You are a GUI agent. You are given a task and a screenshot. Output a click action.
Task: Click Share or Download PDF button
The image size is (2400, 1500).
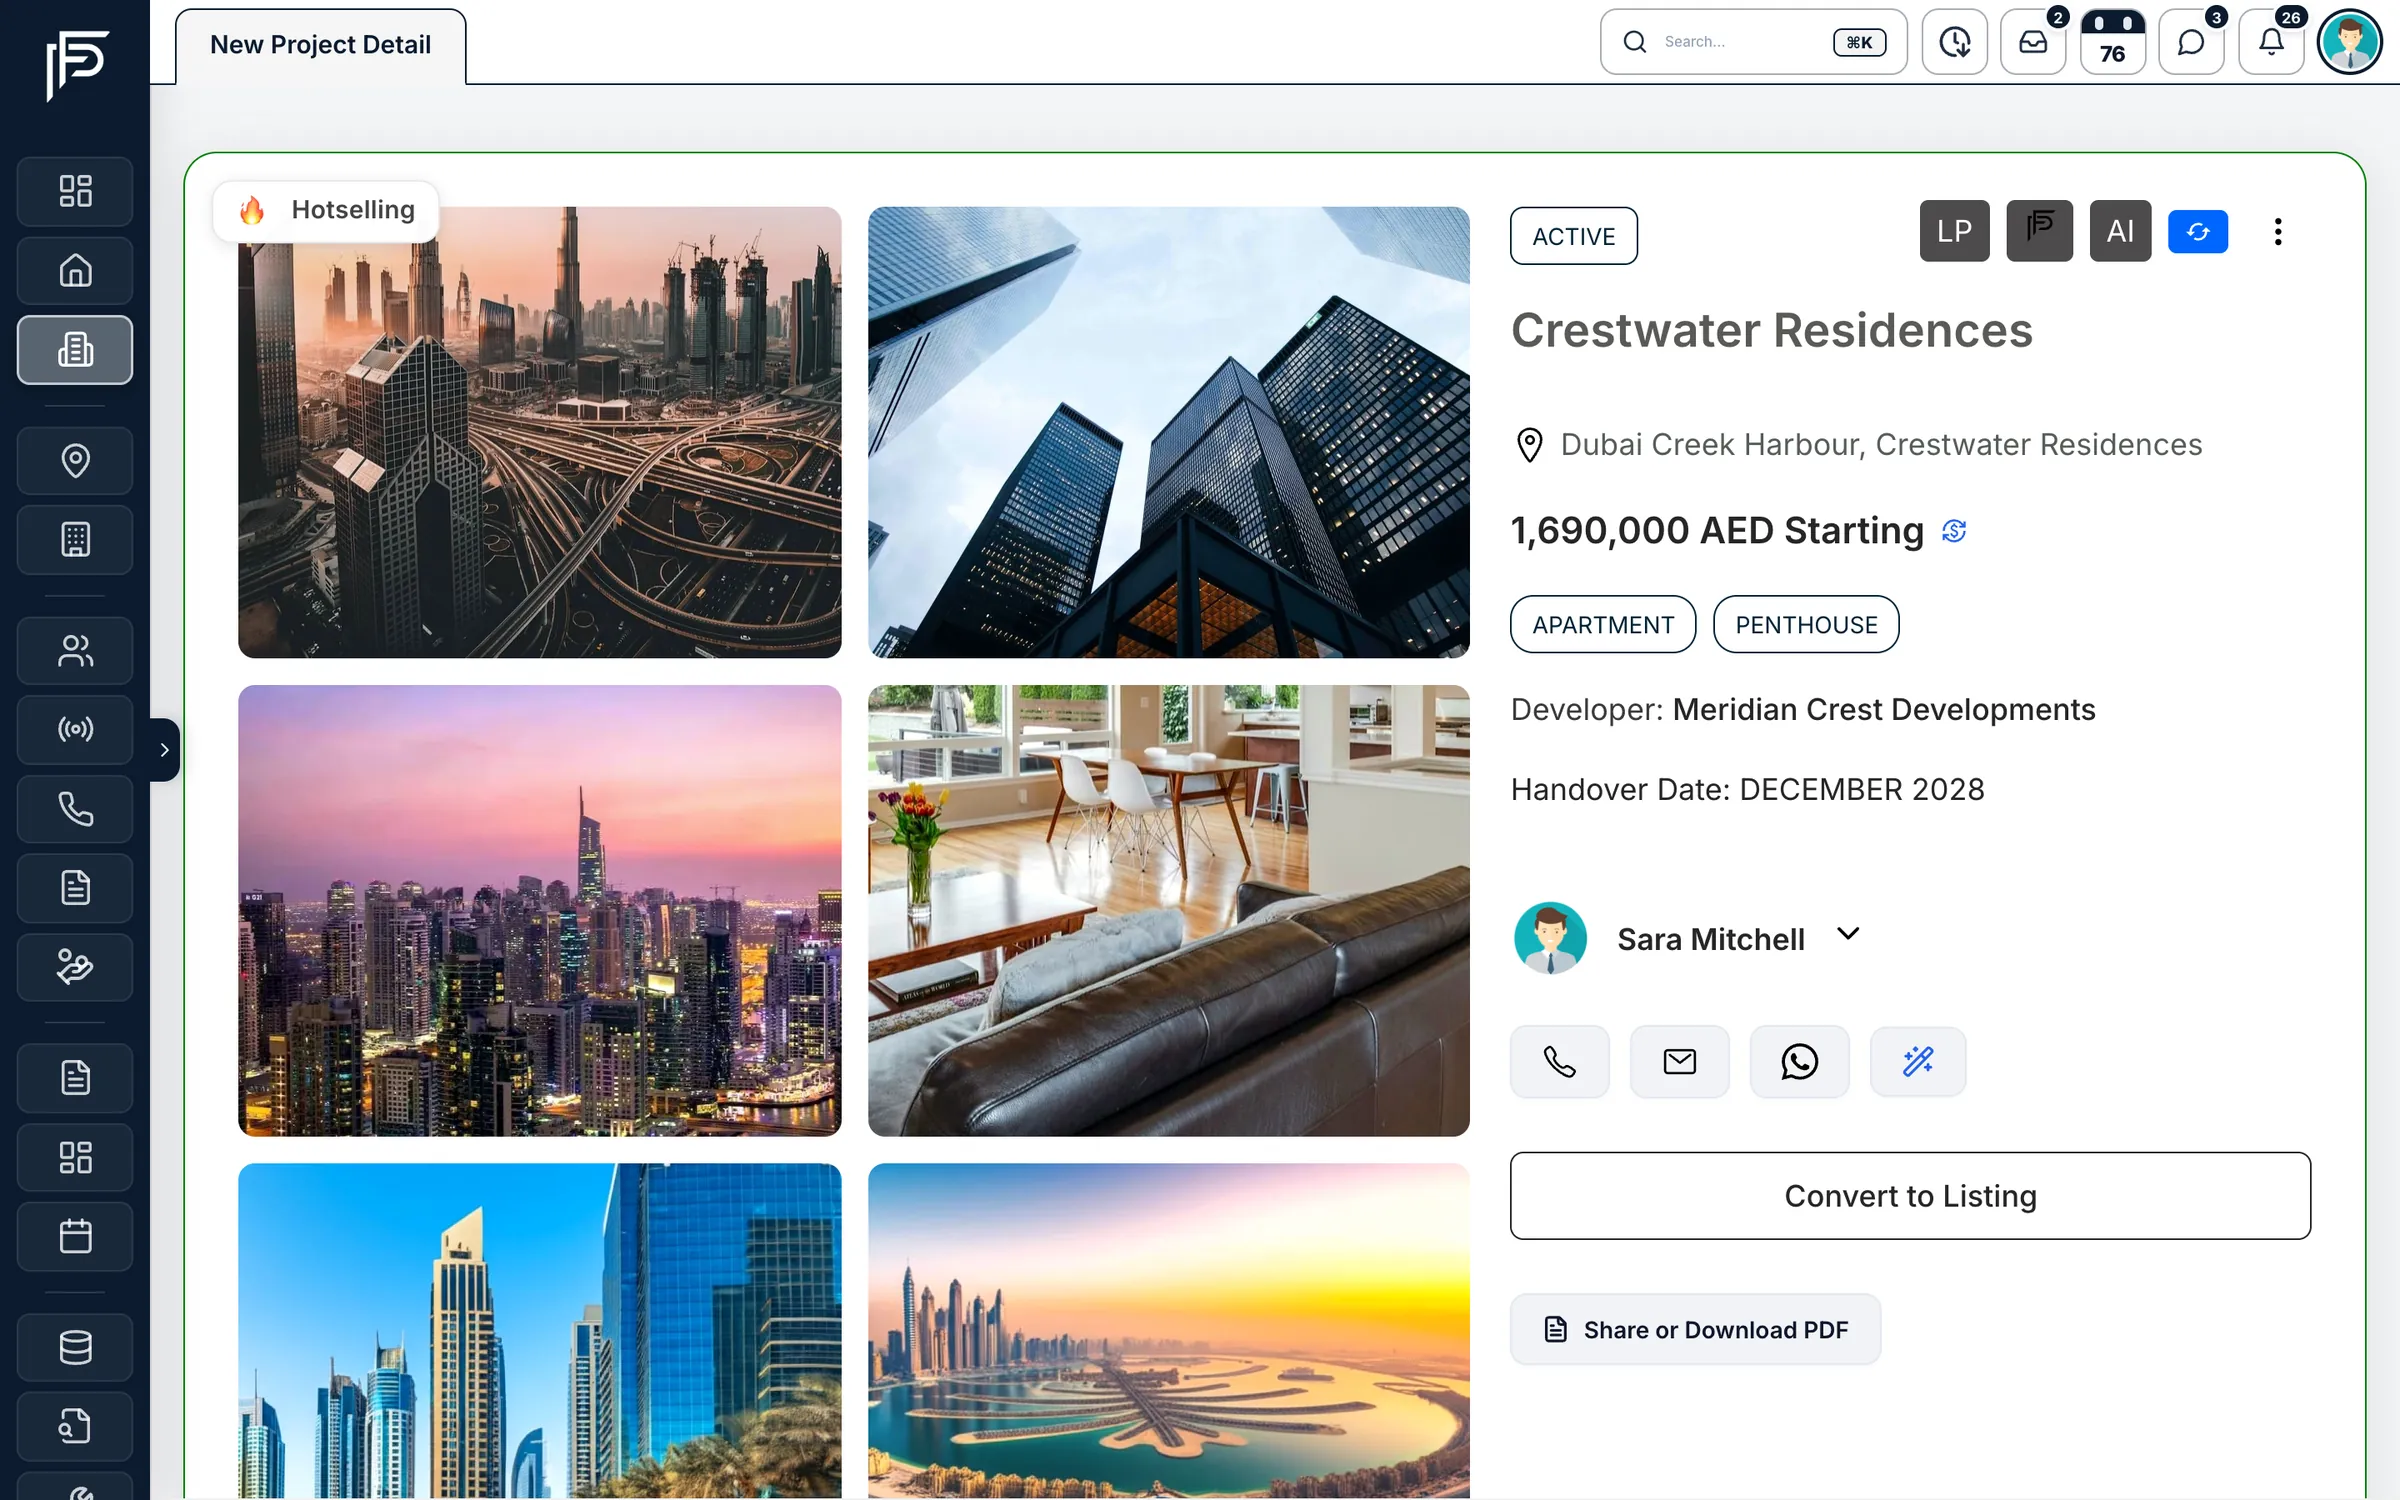click(1695, 1329)
